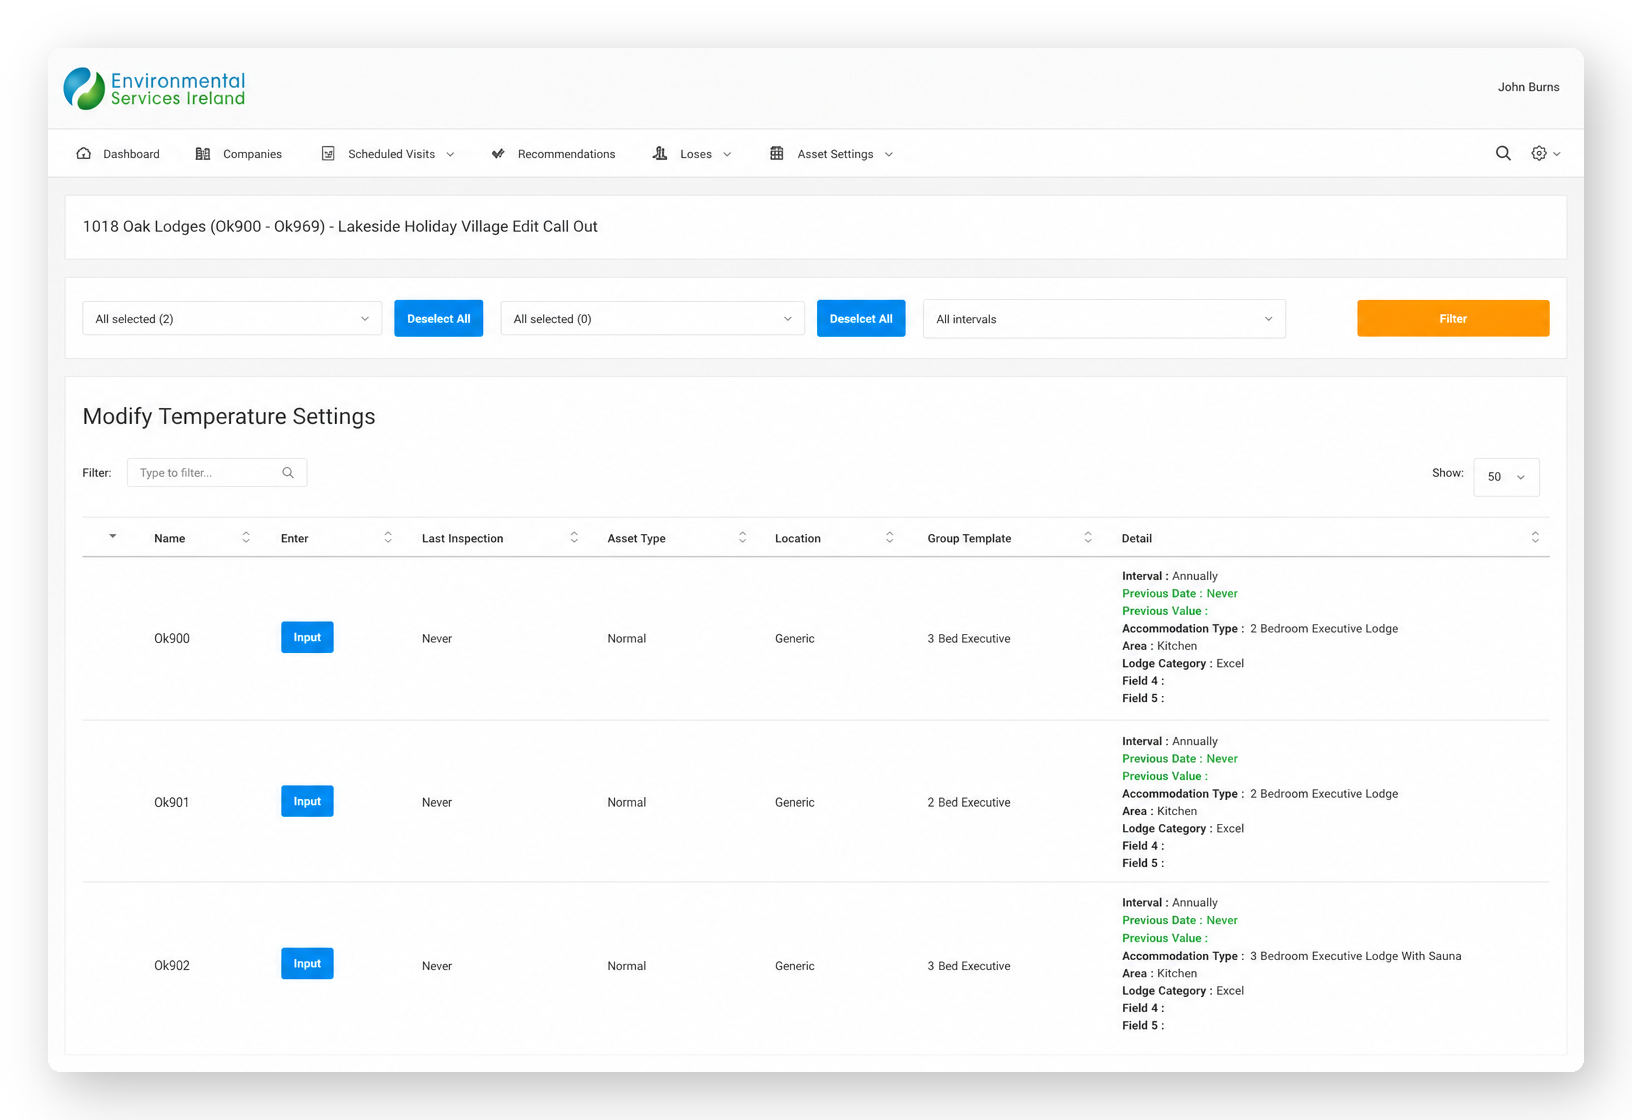Sort table by Enter column arrows
1632x1120 pixels.
pos(388,538)
